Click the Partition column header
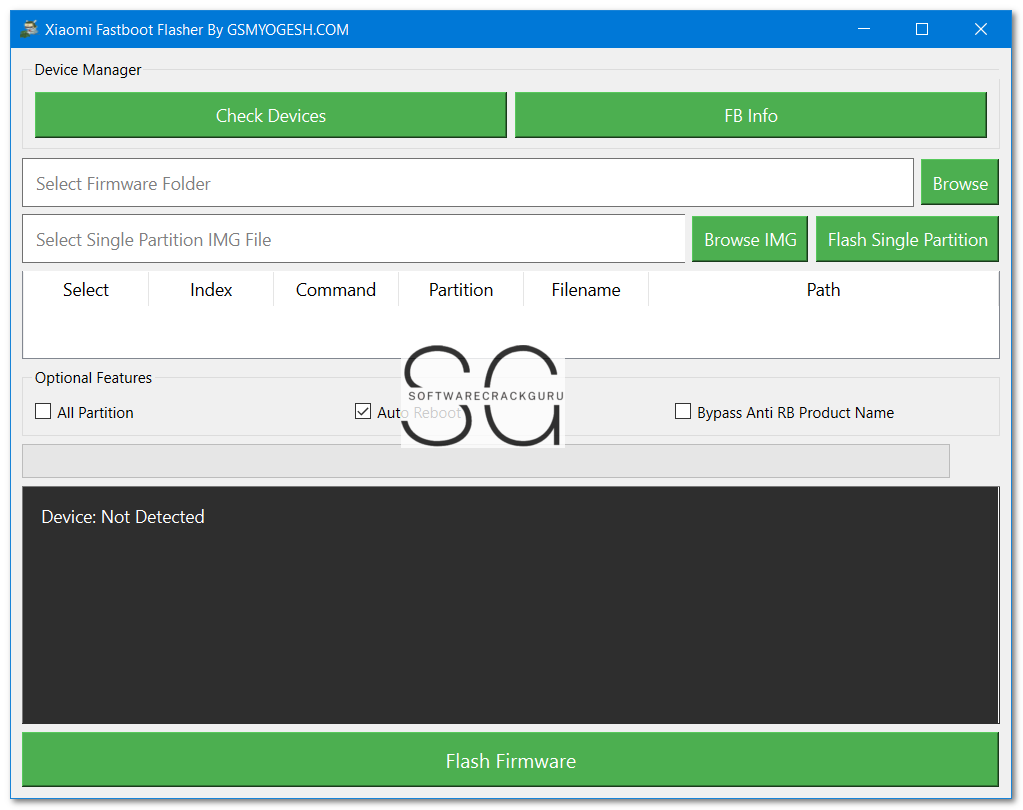Image resolution: width=1023 pixels, height=810 pixels. [x=461, y=290]
